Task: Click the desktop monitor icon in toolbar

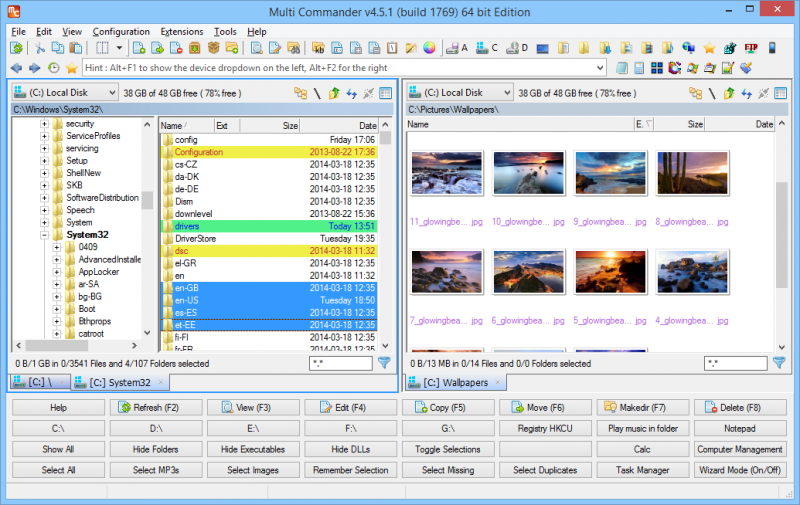Action: pyautogui.click(x=542, y=48)
